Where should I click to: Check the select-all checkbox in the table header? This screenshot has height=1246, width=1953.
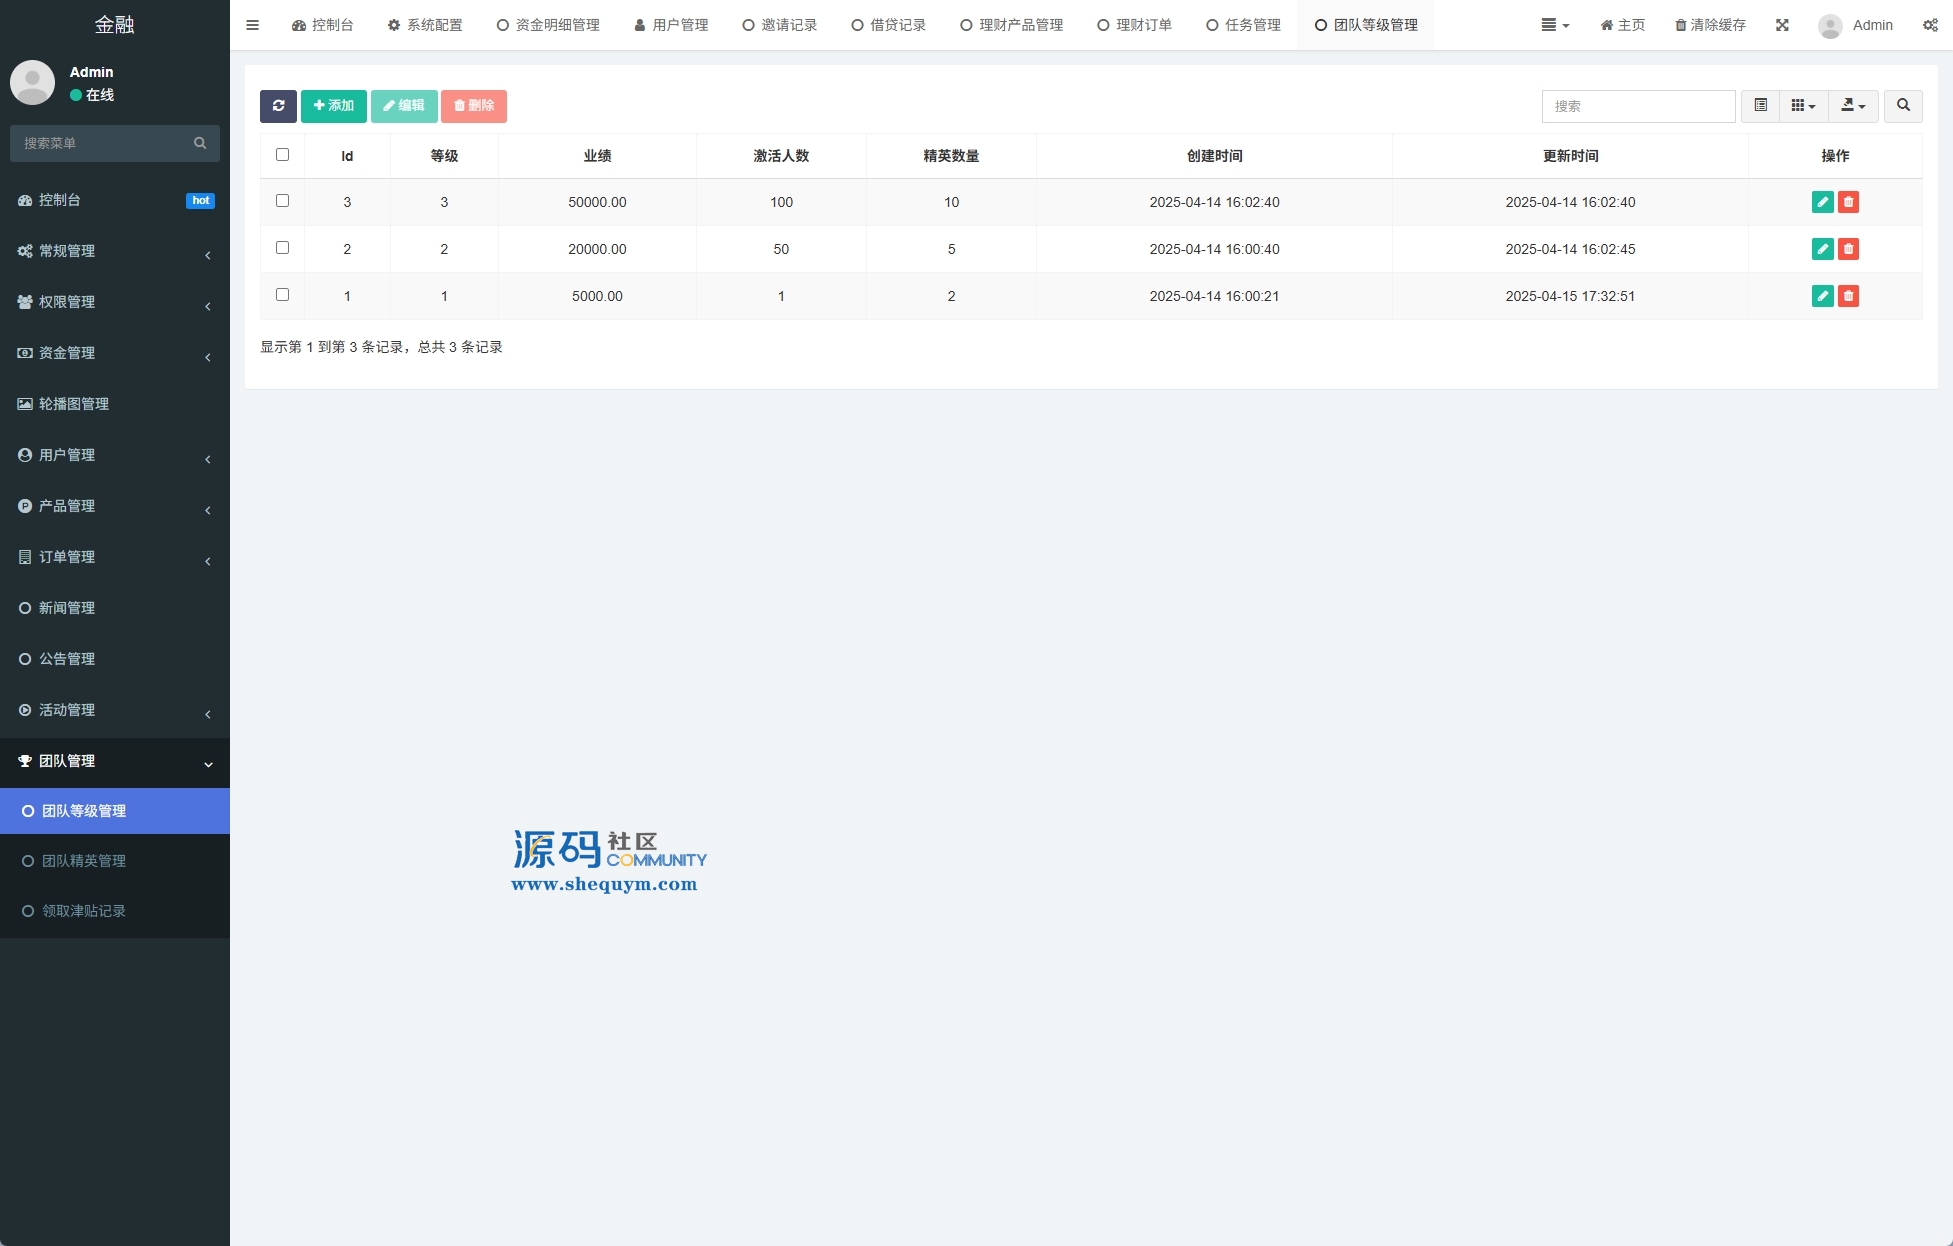pyautogui.click(x=282, y=155)
